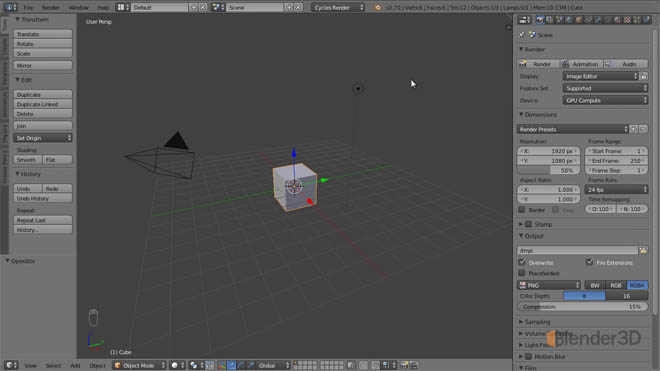Open the Object Mode dropdown
The image size is (660, 371).
(x=139, y=365)
